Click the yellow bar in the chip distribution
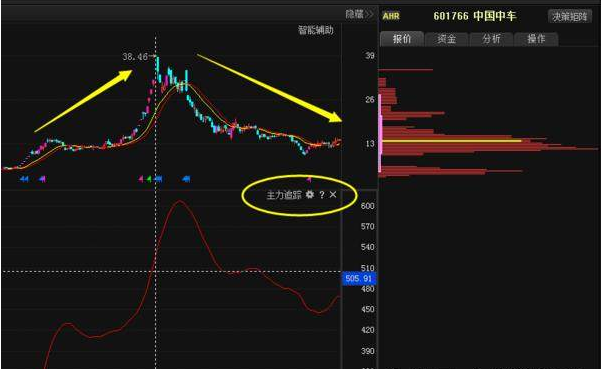Viewport: 602px width, 369px height. [x=452, y=141]
